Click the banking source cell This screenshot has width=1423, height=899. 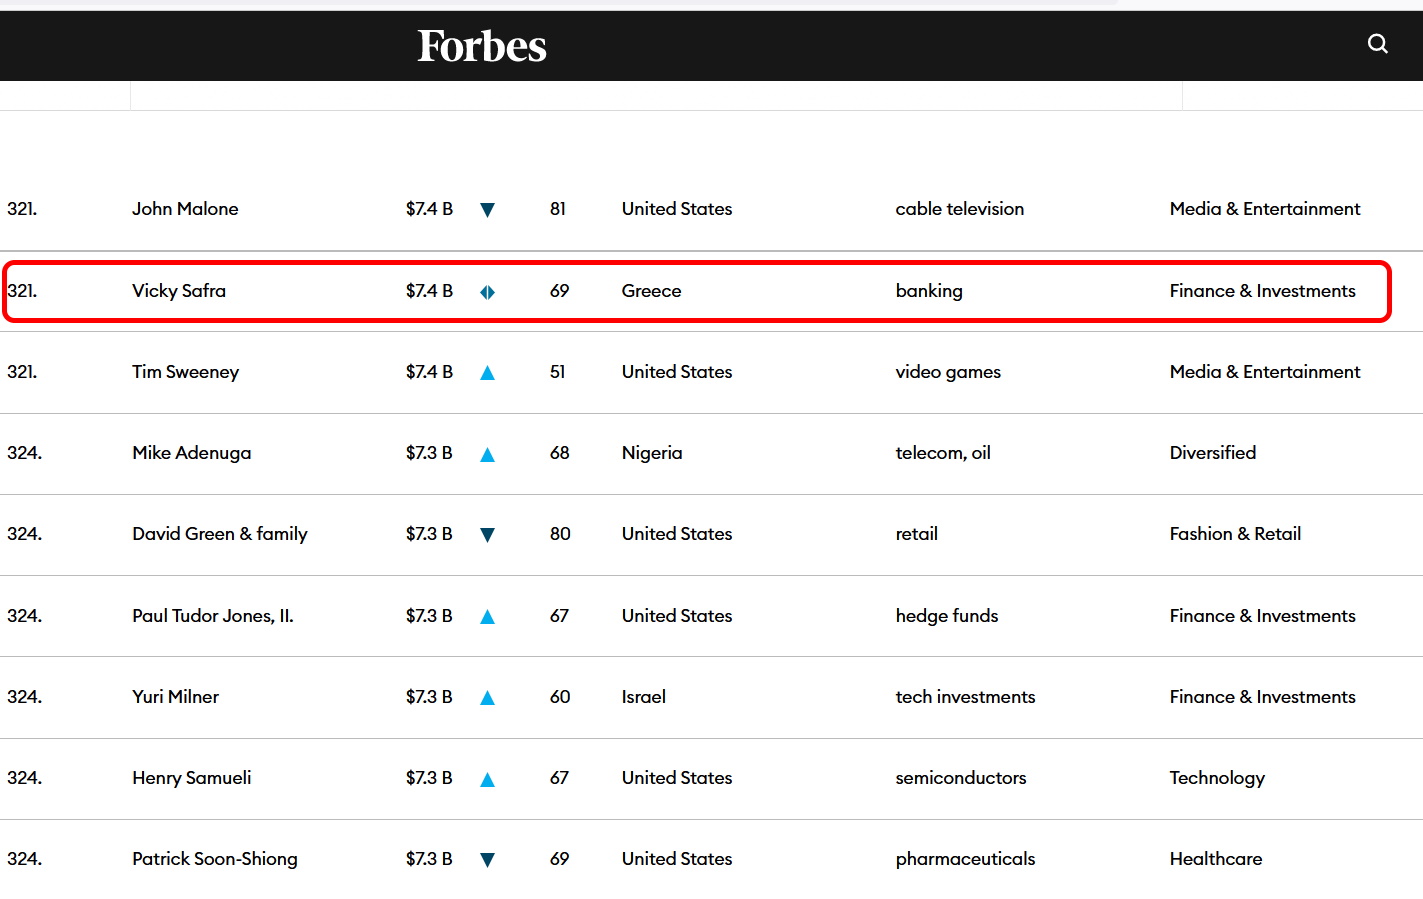click(x=929, y=291)
